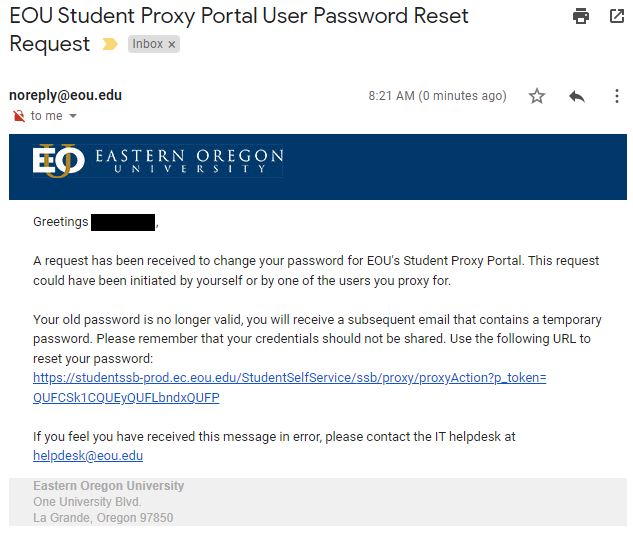Open the three-dot More options menu
This screenshot has width=633, height=533.
point(616,96)
